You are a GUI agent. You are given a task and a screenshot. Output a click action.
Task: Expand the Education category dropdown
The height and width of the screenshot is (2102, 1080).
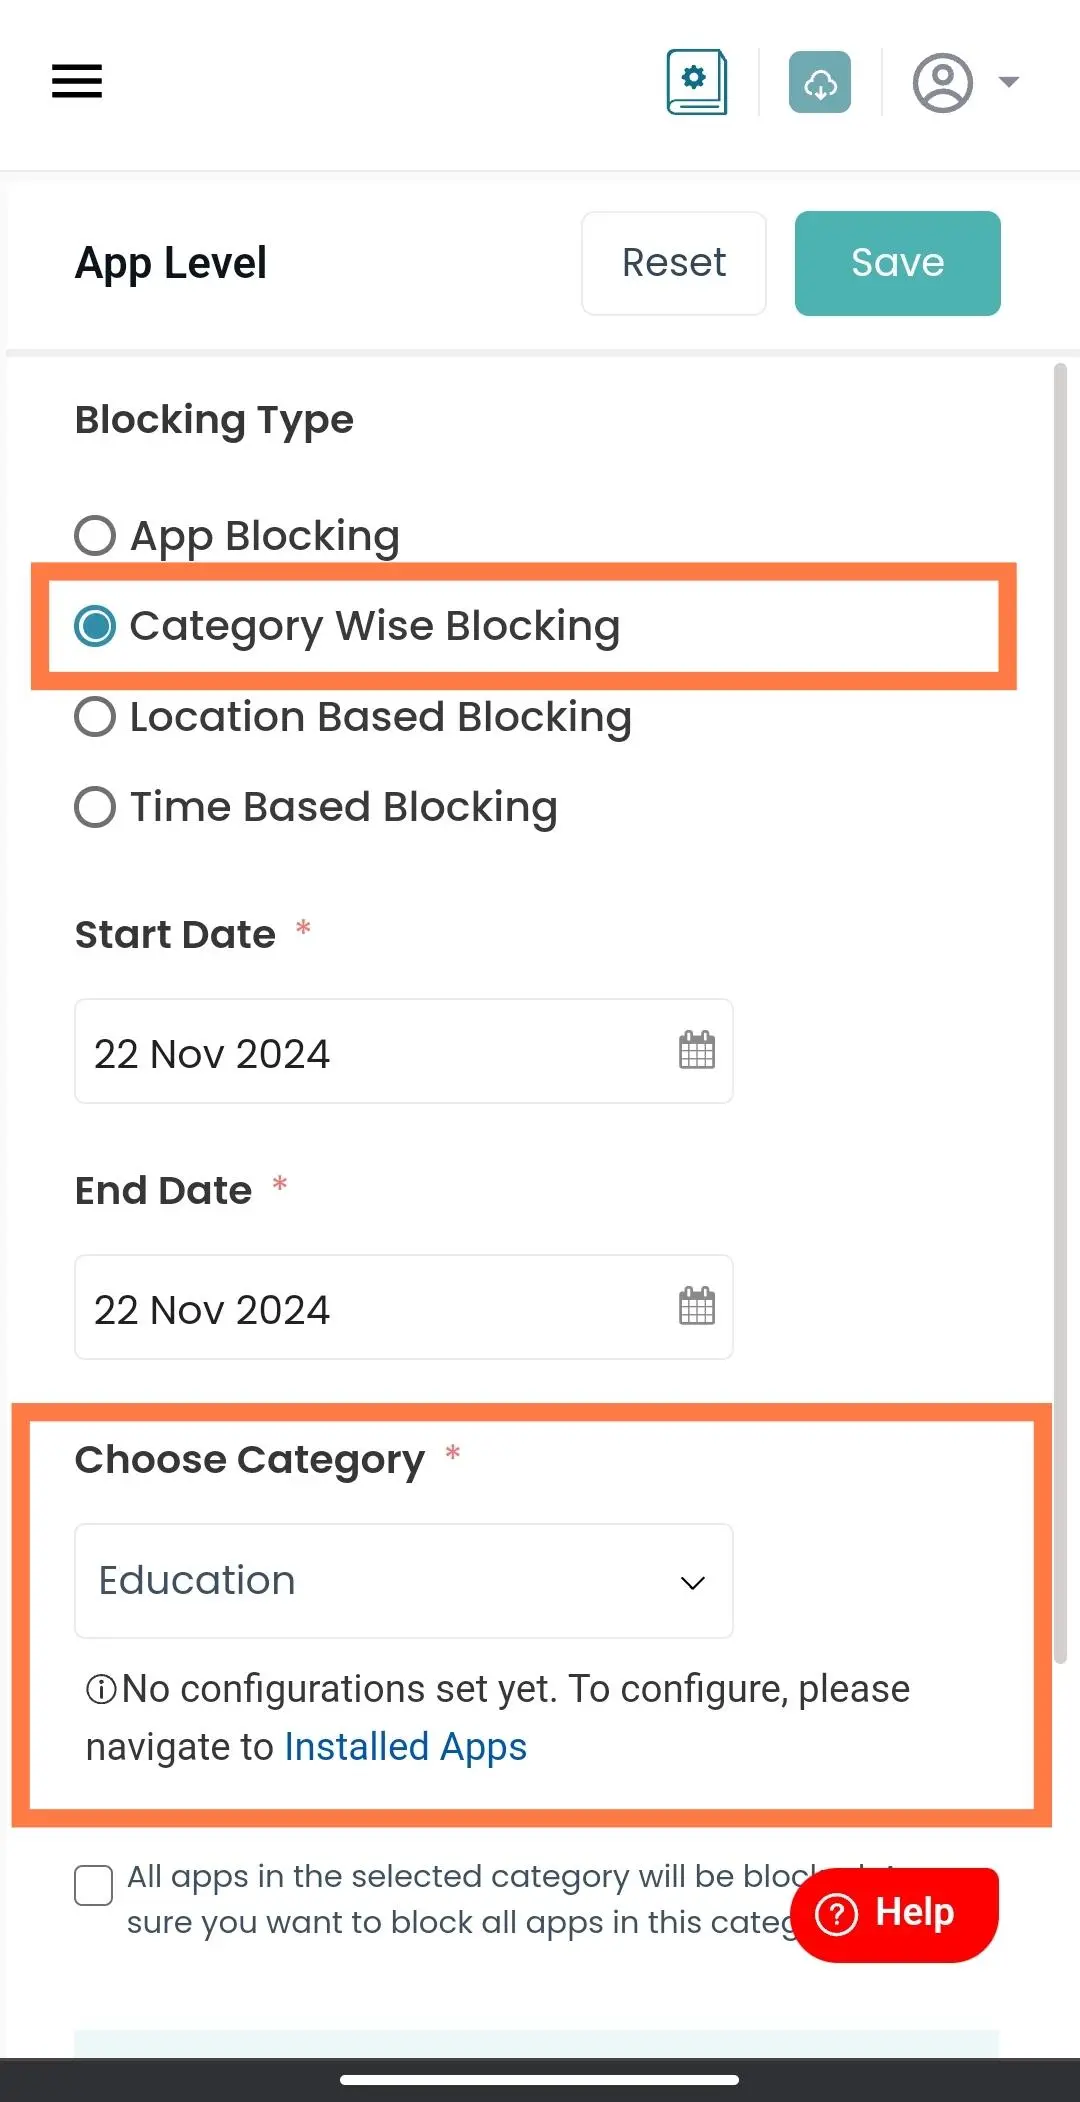[x=404, y=1581]
